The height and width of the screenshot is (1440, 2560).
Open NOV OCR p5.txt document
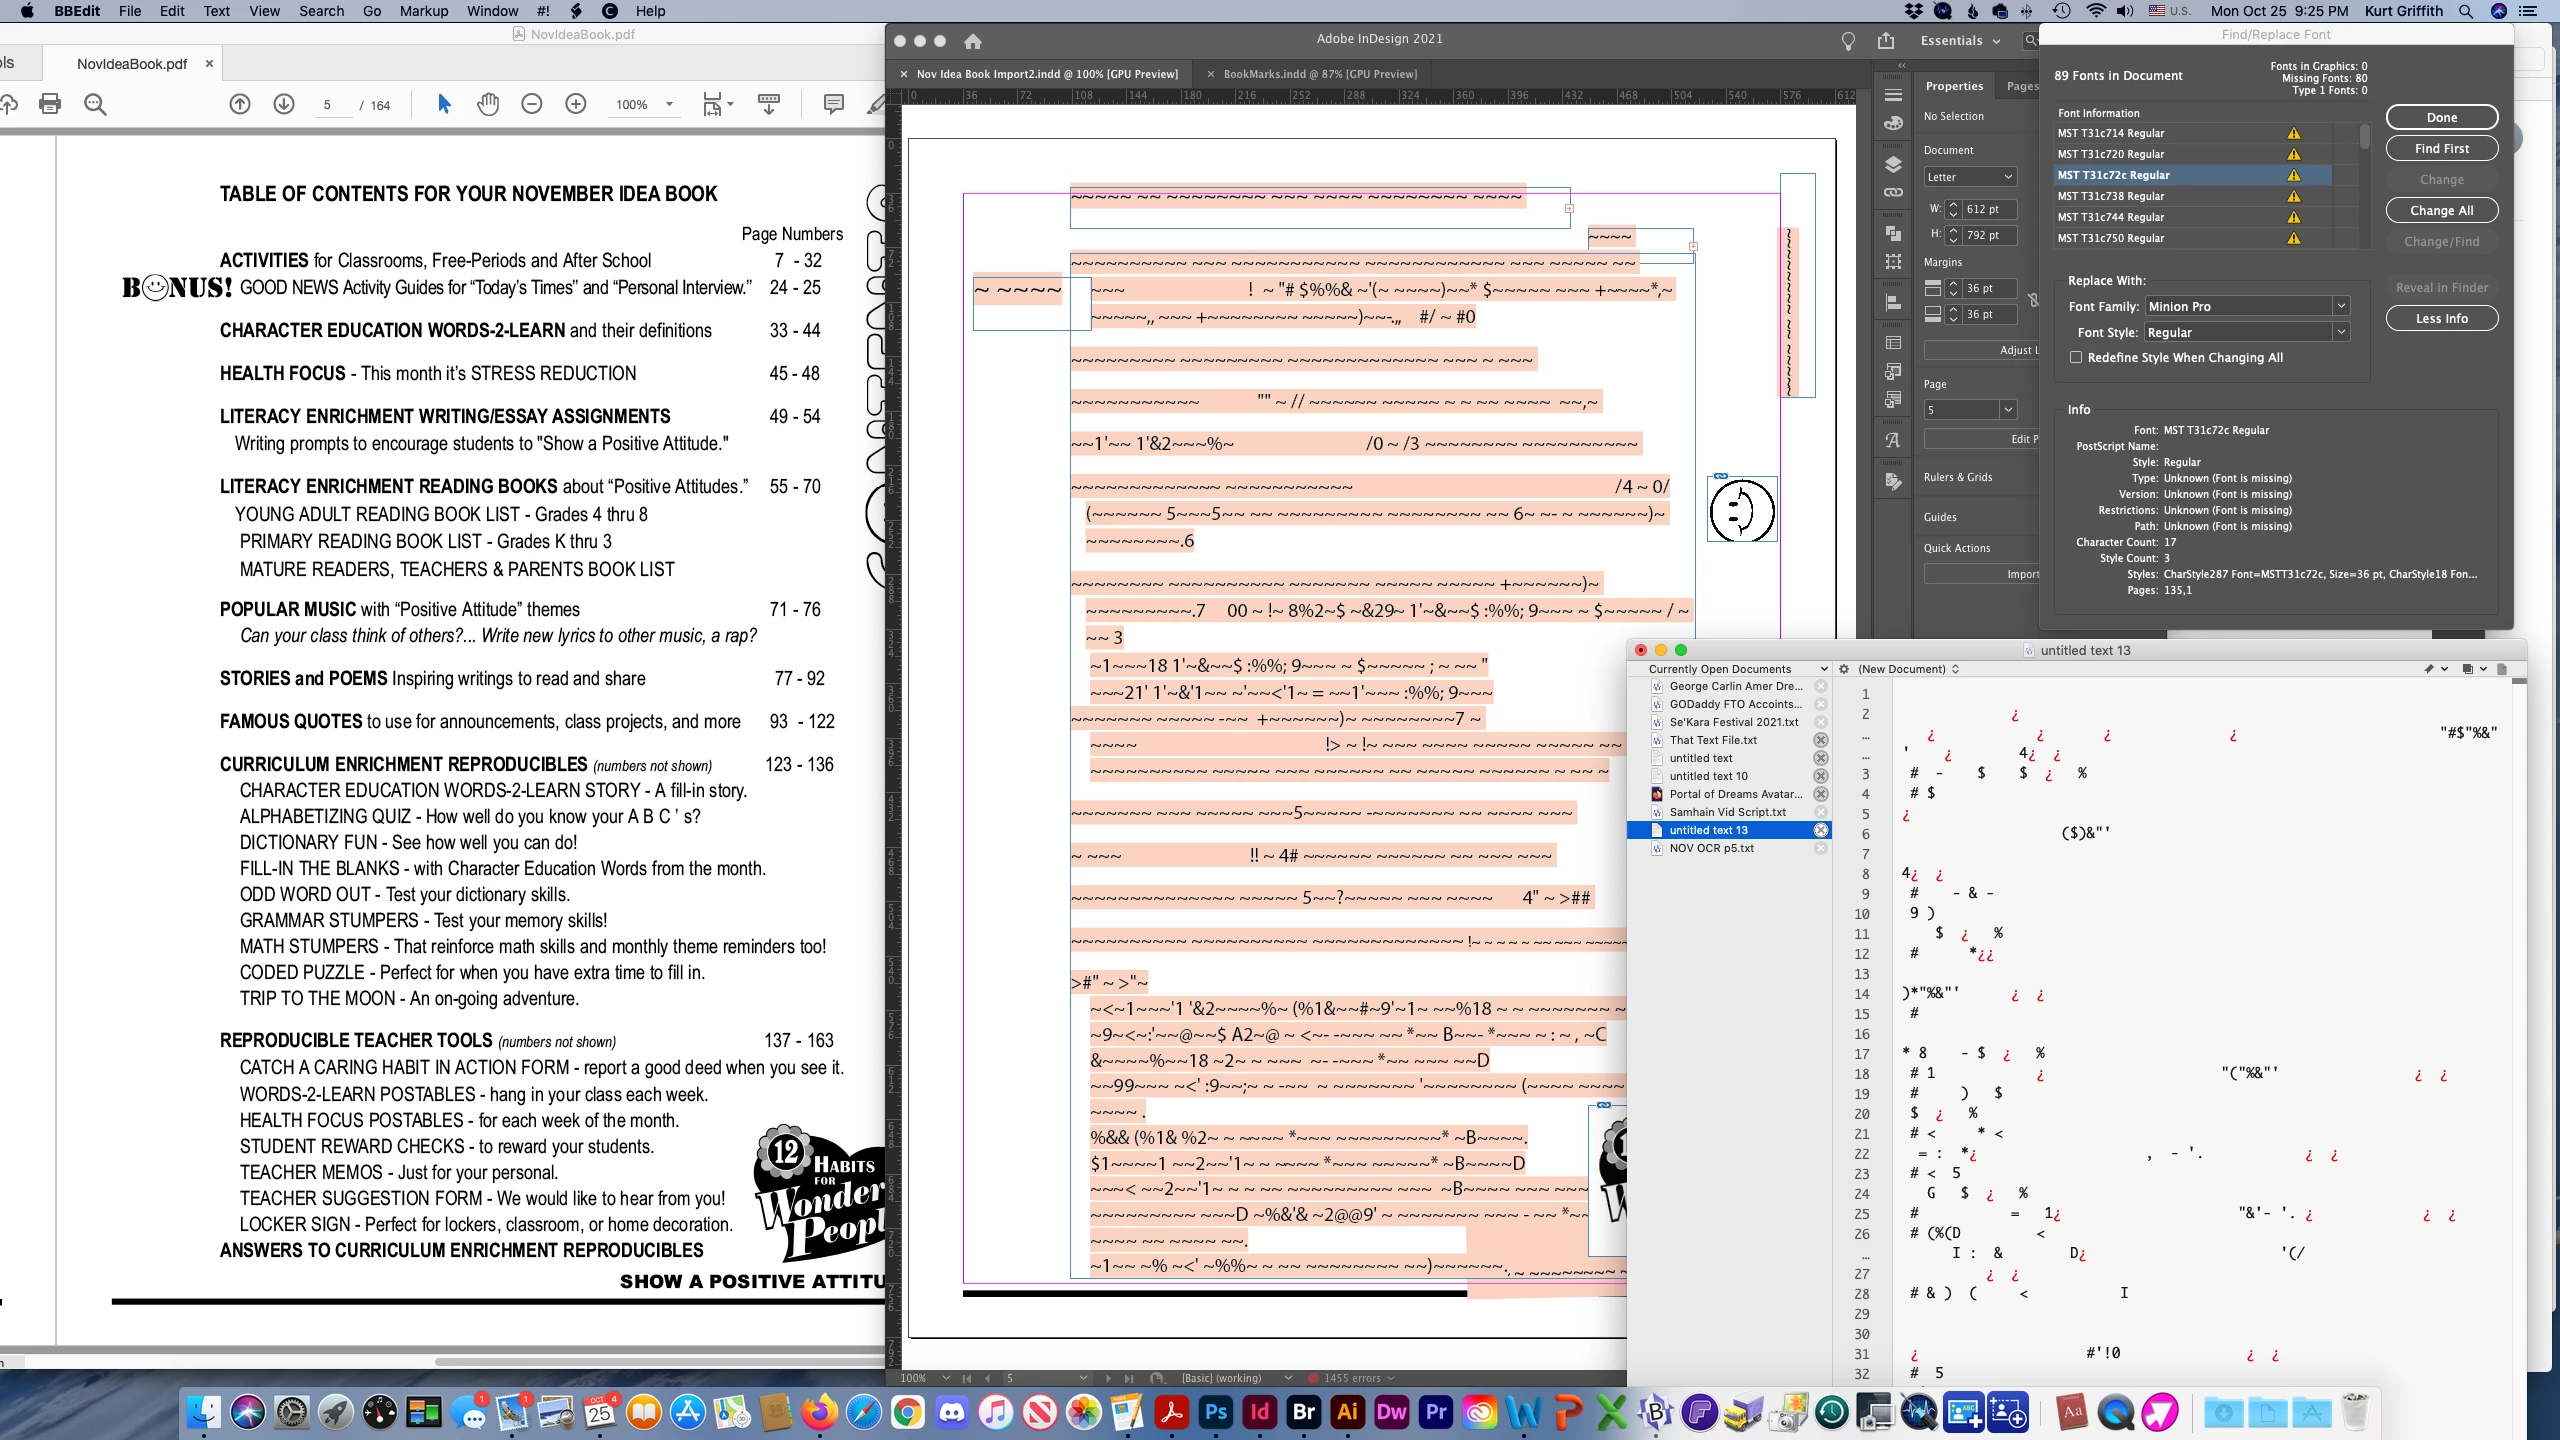1711,849
